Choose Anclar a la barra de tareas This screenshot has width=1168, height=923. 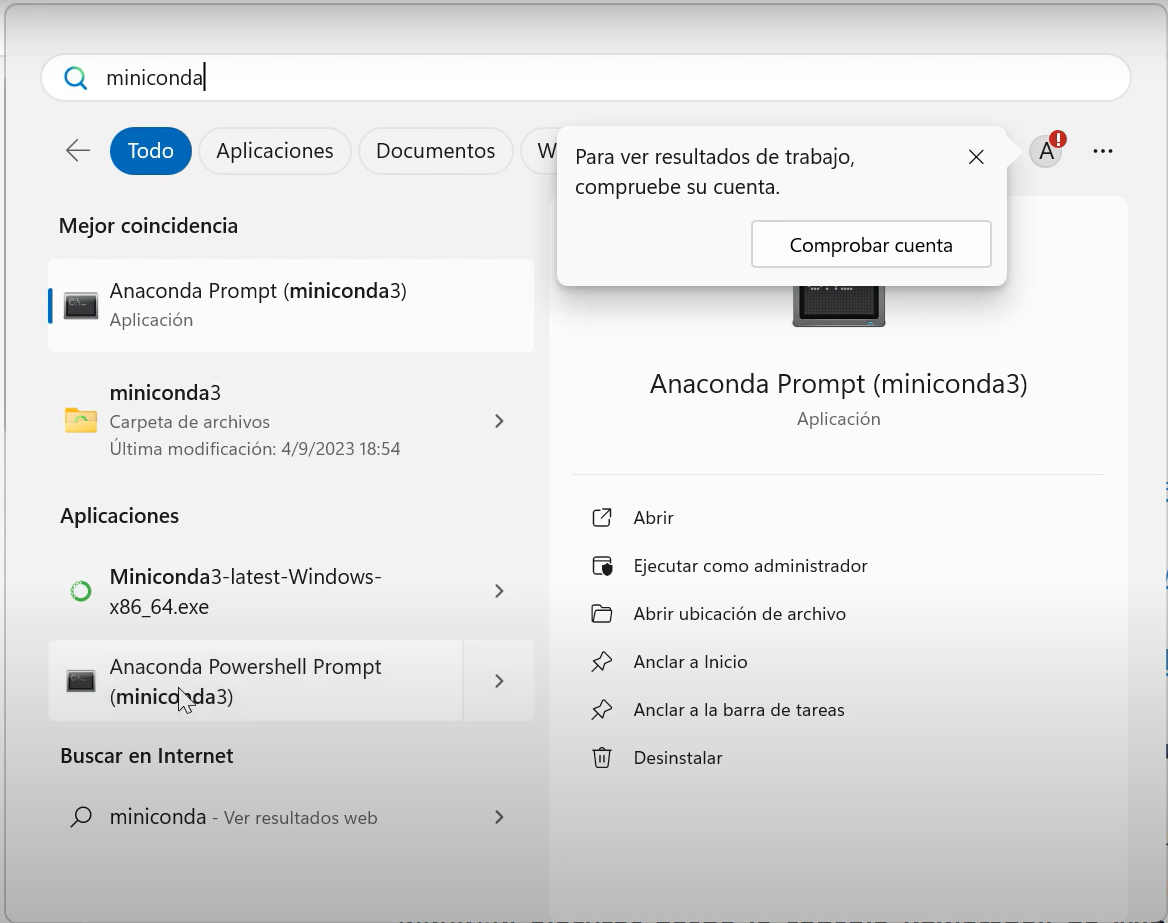point(739,710)
